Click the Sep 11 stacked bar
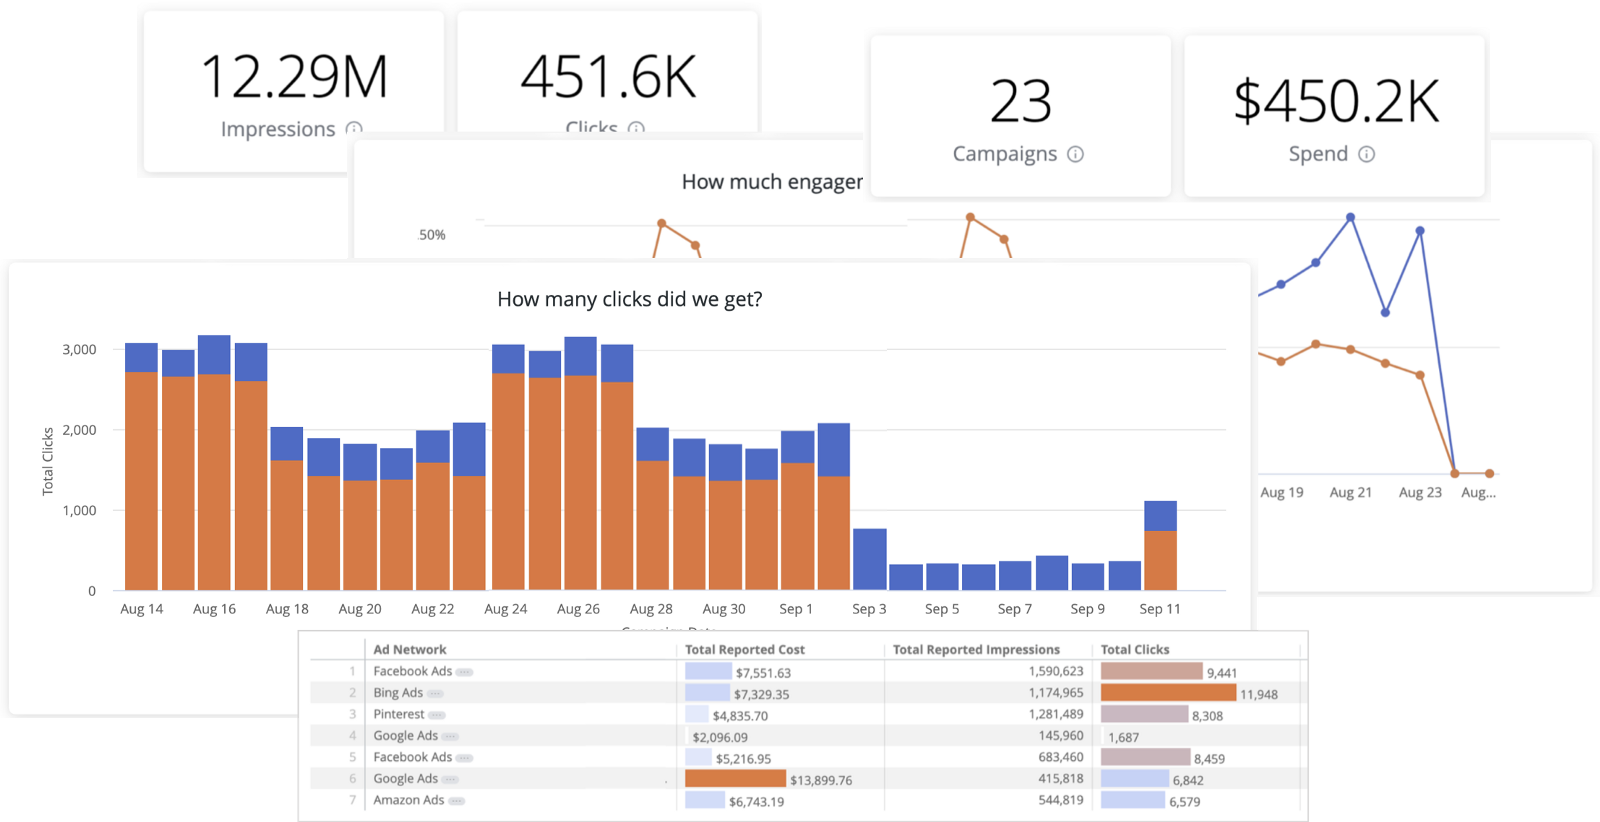Image resolution: width=1600 pixels, height=822 pixels. point(1160,545)
